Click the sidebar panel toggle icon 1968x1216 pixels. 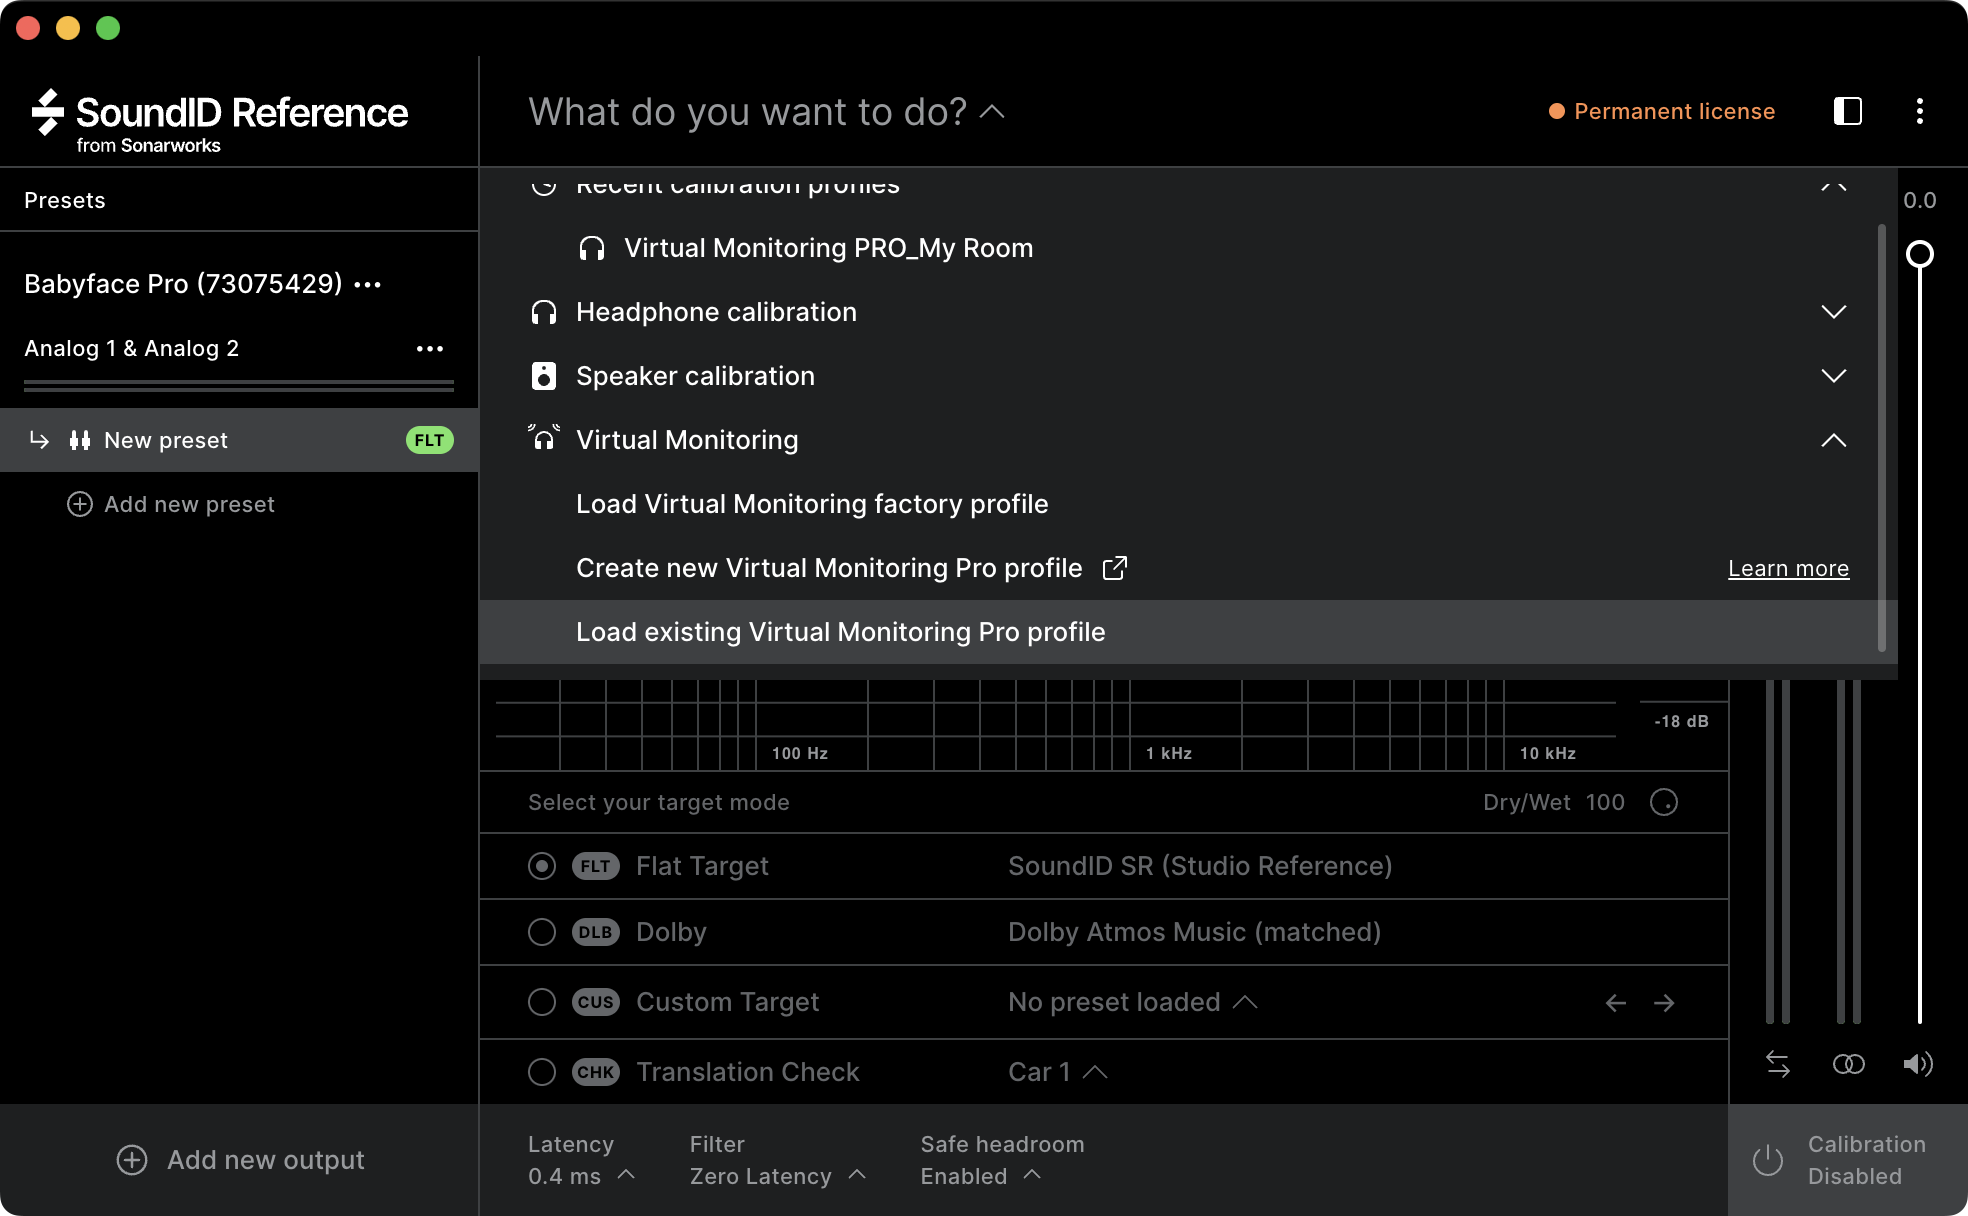[1847, 111]
